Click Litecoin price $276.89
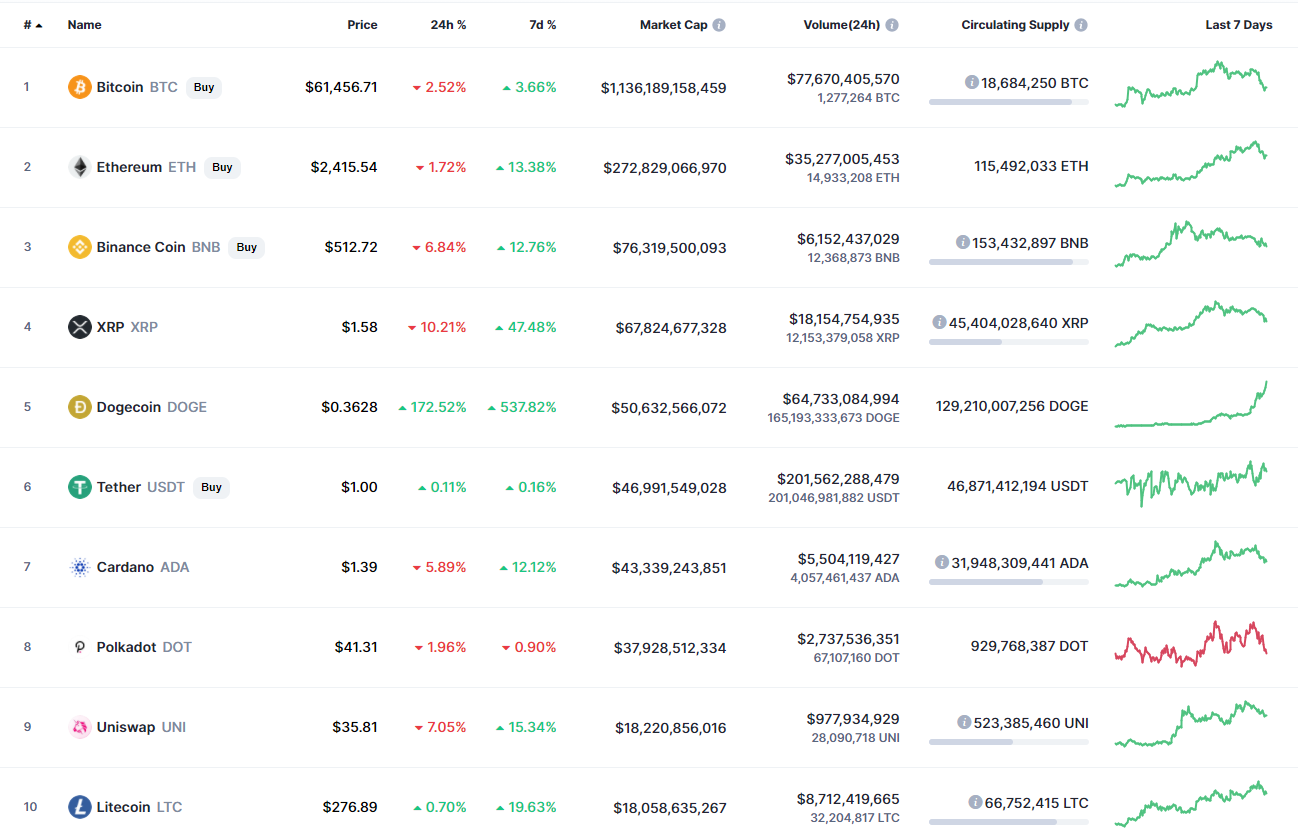This screenshot has height=830, width=1298. 350,807
